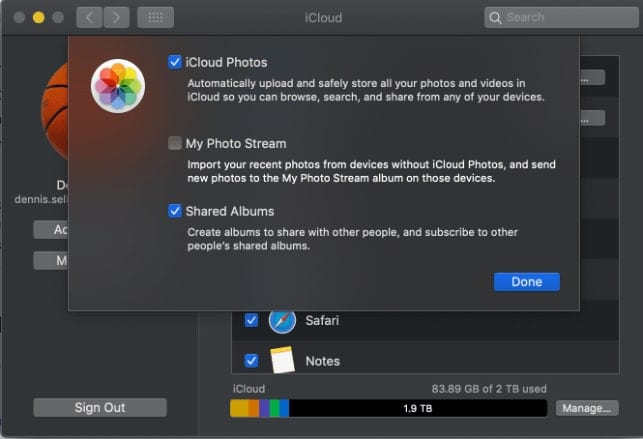Screen dimensions: 643x439
Task: Click the Notes app icon
Action: tap(282, 360)
